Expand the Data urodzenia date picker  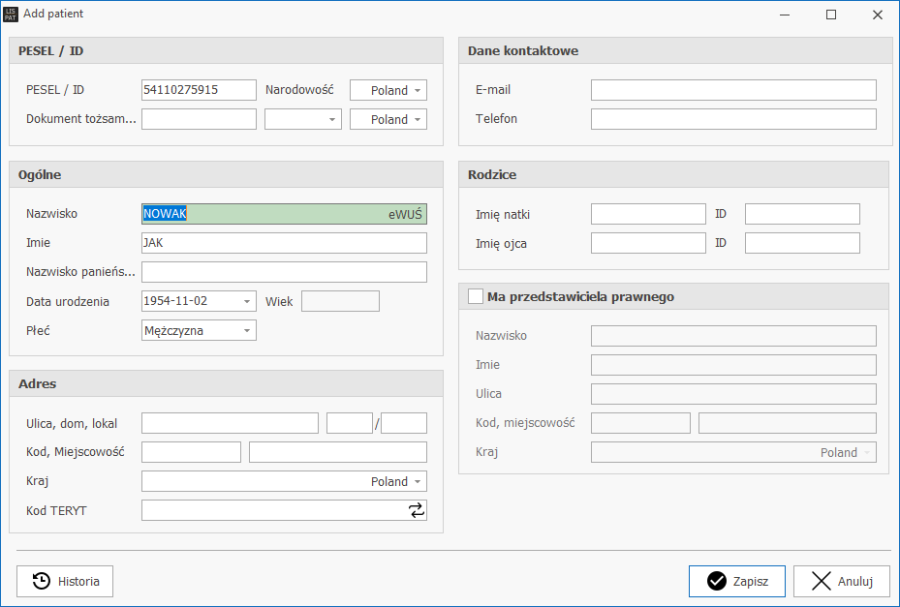[x=247, y=301]
